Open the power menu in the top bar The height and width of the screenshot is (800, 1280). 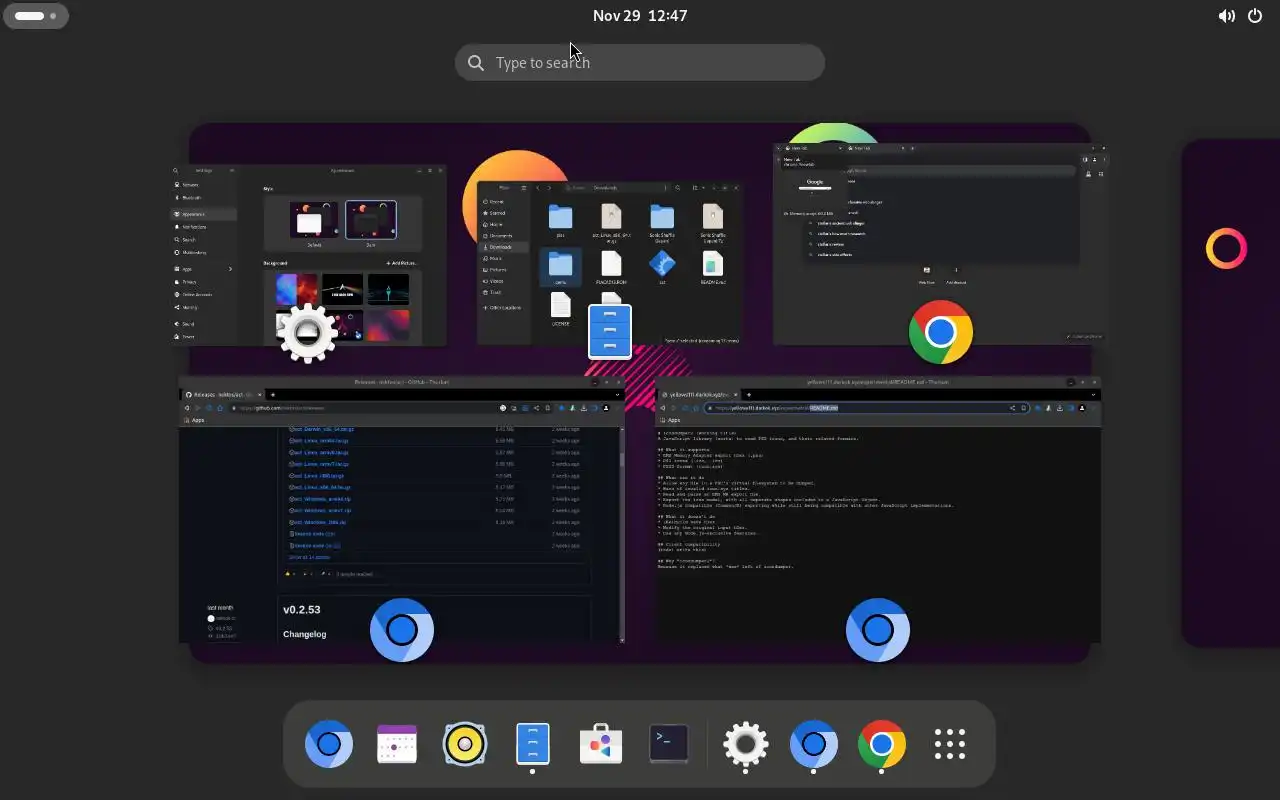[x=1255, y=16]
